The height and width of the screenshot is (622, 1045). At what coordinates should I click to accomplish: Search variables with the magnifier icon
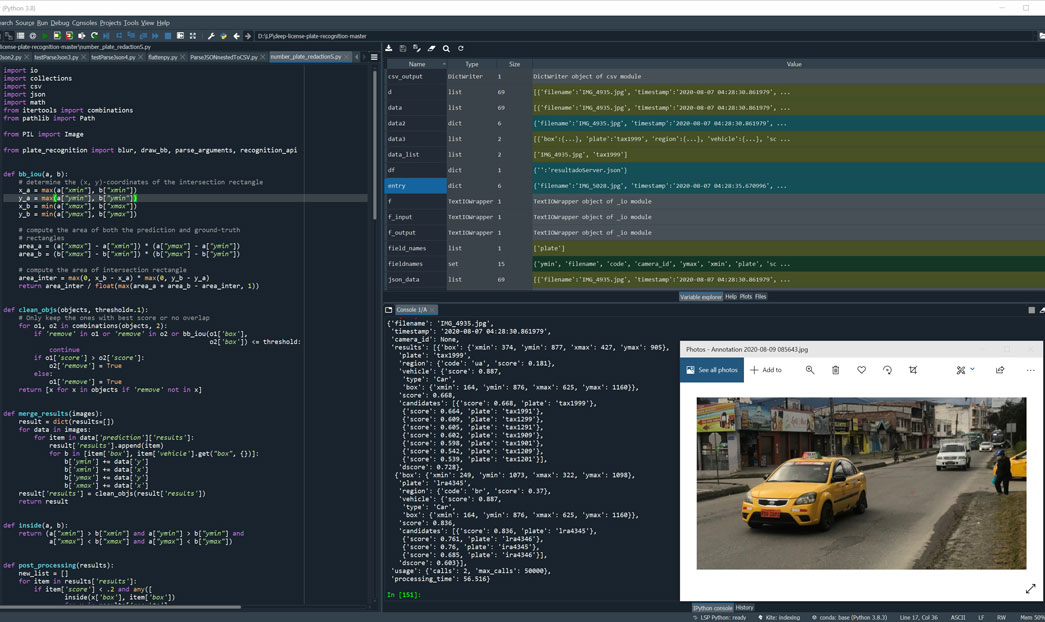pos(446,48)
